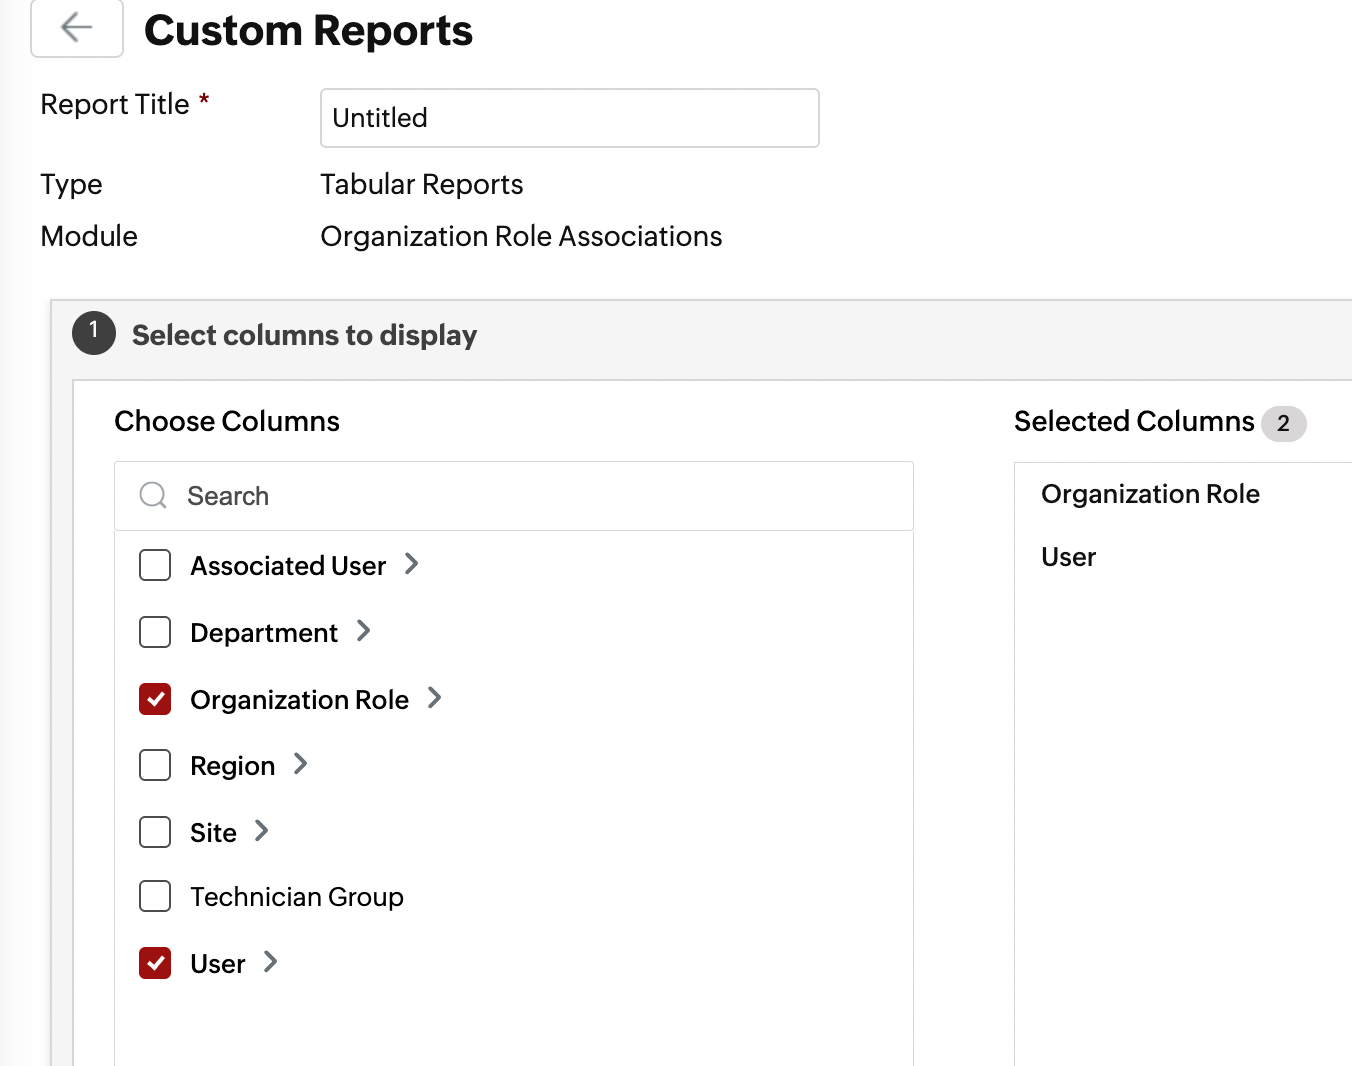The width and height of the screenshot is (1352, 1066).
Task: Expand the Associated User chevron
Action: pos(411,564)
